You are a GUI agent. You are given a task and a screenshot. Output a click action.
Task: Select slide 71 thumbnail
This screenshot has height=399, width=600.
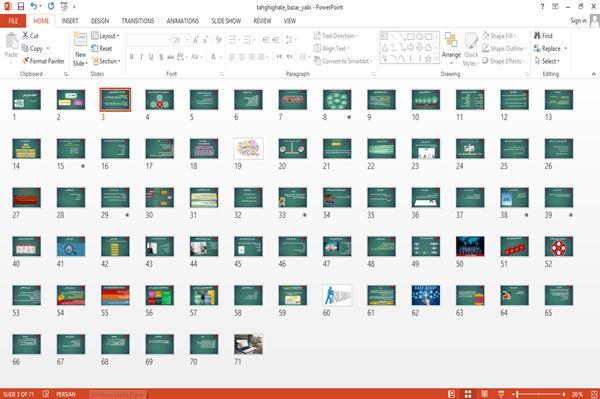[x=248, y=344]
